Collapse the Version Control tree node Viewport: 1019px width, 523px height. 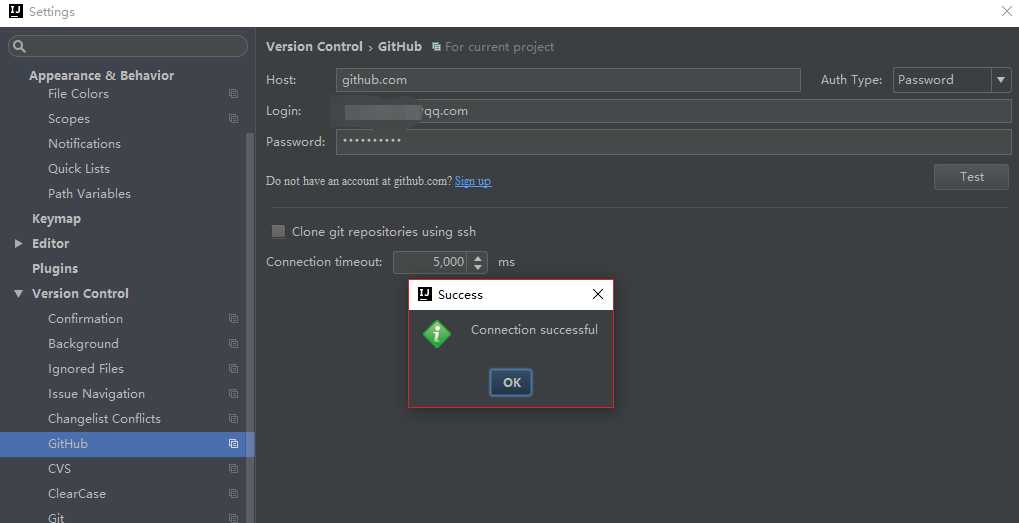pos(18,294)
